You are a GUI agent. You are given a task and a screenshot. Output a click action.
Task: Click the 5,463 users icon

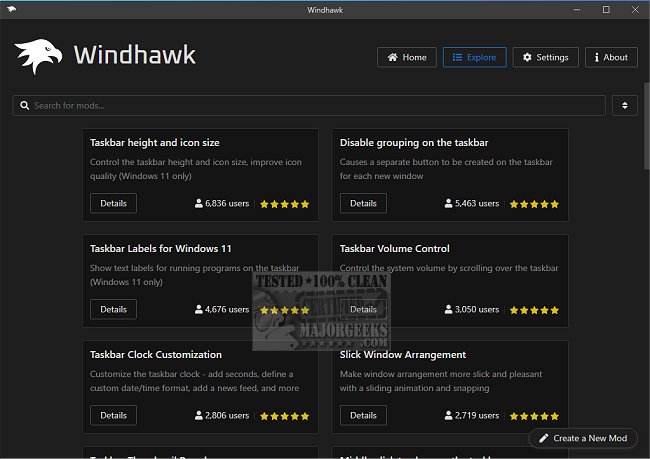449,204
